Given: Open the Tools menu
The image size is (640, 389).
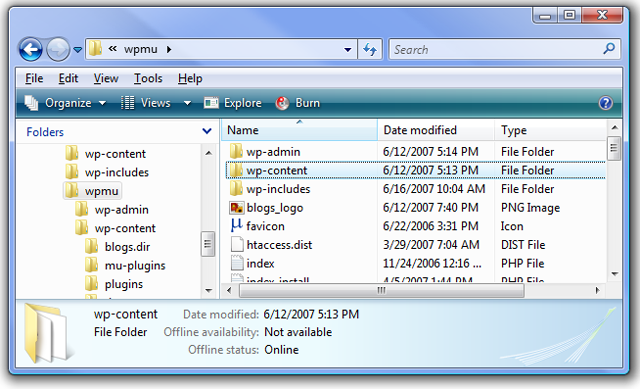Looking at the screenshot, I should point(148,78).
